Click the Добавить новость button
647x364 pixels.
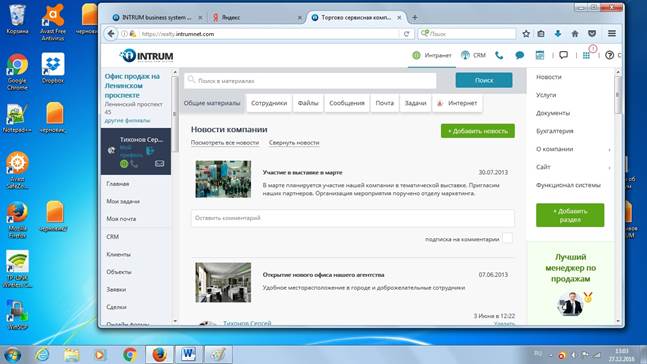(x=477, y=131)
